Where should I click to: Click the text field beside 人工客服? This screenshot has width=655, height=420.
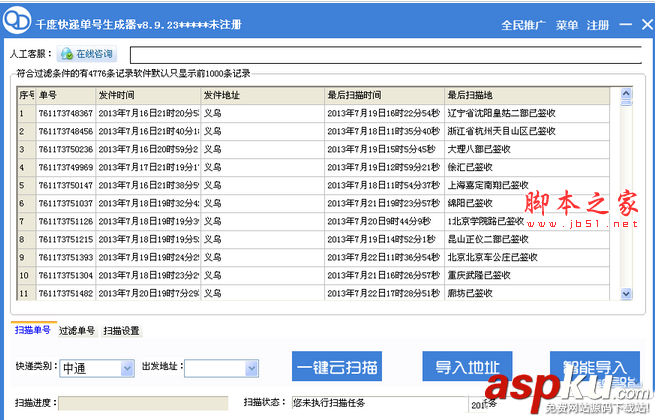click(x=386, y=55)
